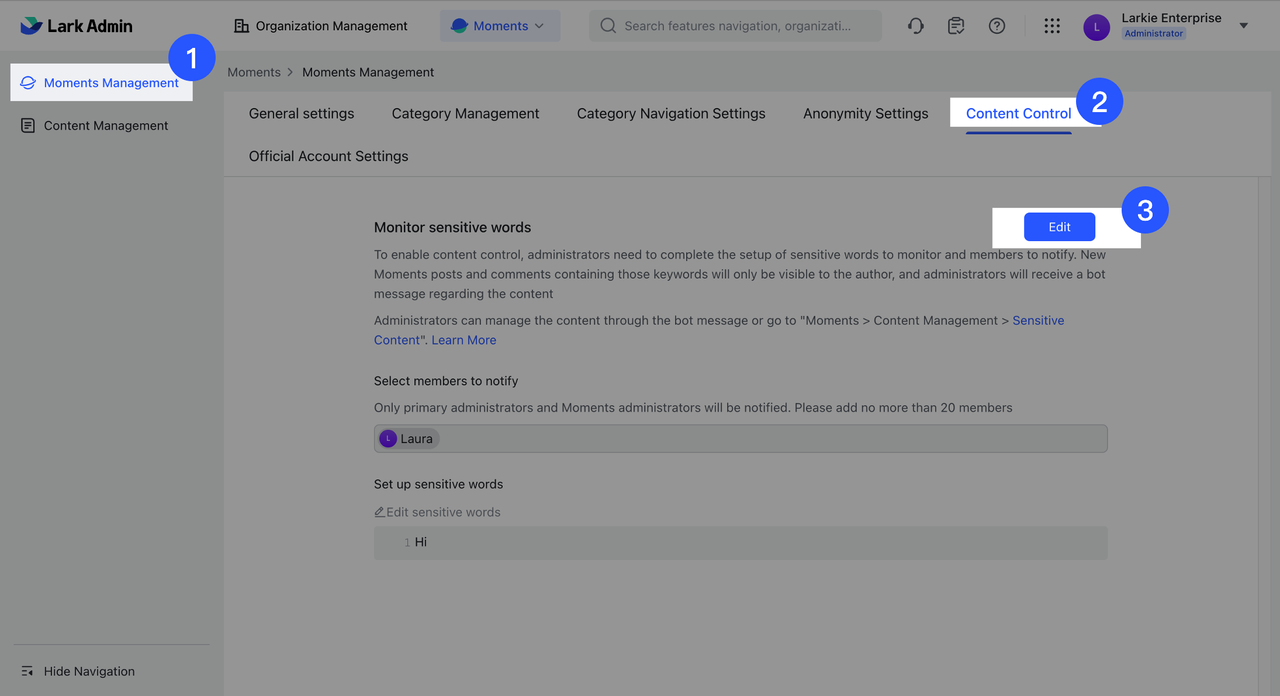This screenshot has height=696, width=1280.
Task: Open the Anonymity Settings tab
Action: [865, 113]
